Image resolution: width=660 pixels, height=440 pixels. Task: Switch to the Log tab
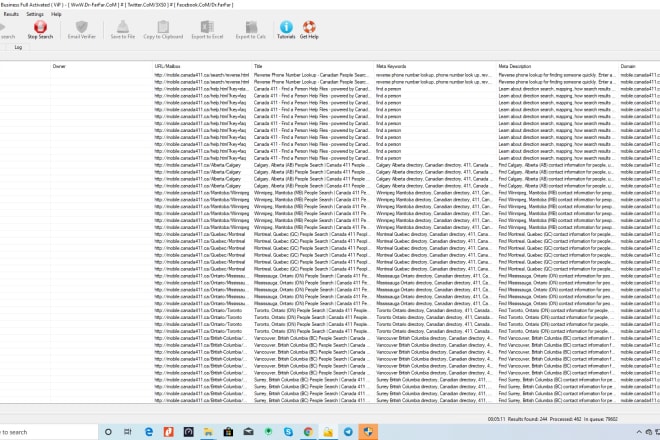click(x=18, y=47)
